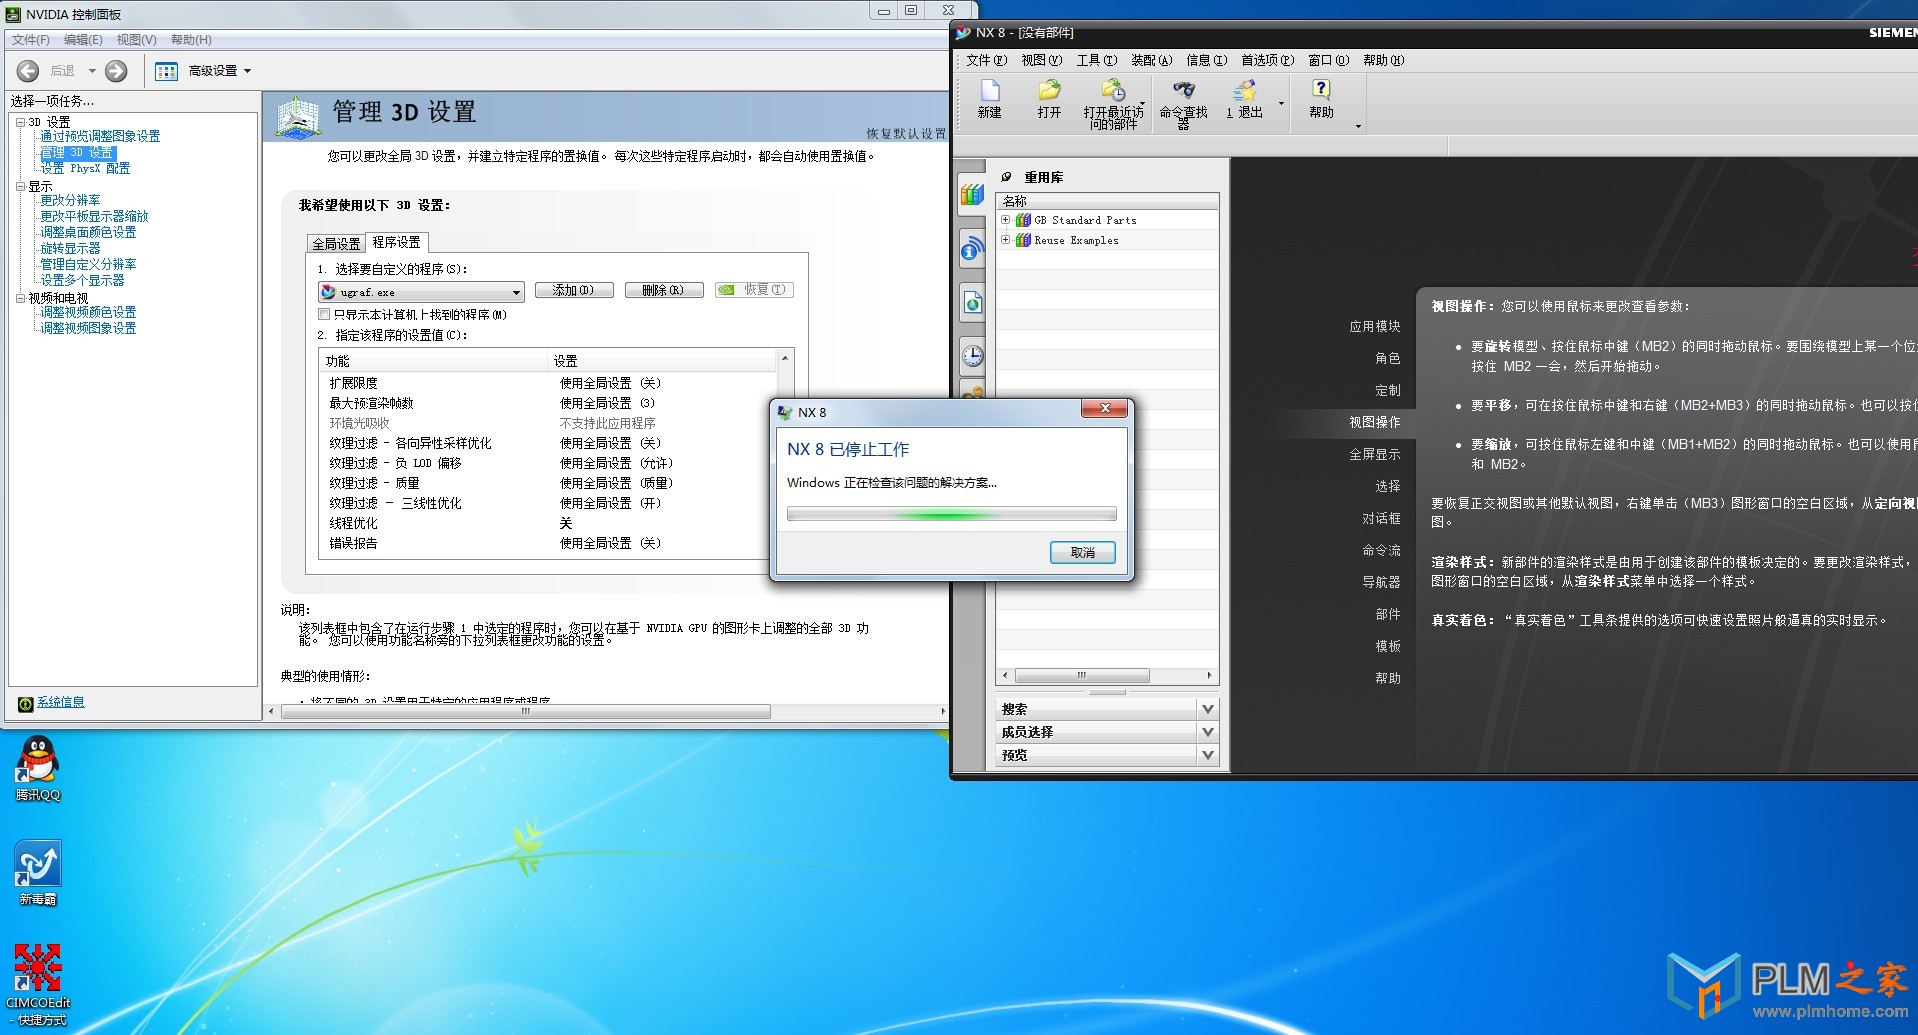Click the 恢复默认设置 link

pyautogui.click(x=906, y=133)
